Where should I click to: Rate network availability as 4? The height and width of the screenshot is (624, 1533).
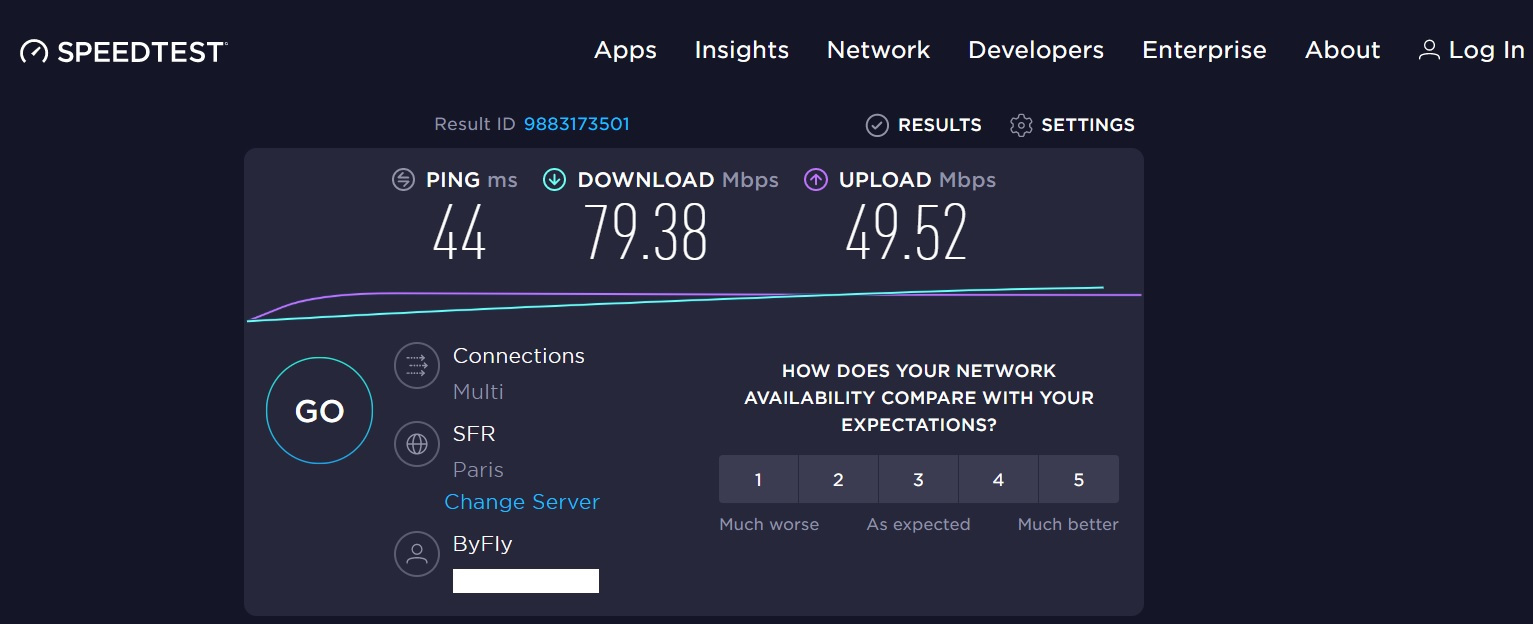point(998,479)
